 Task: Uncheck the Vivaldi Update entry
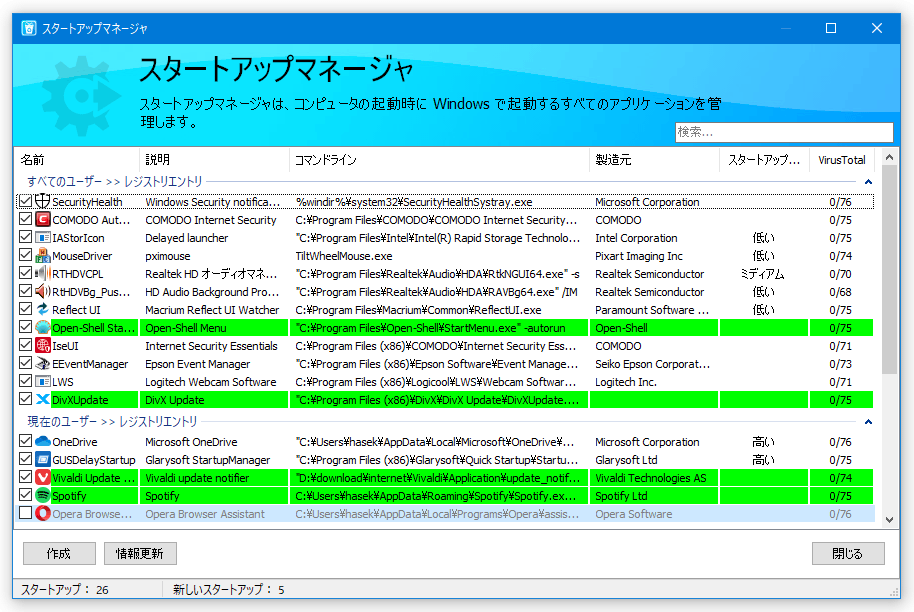pos(25,477)
